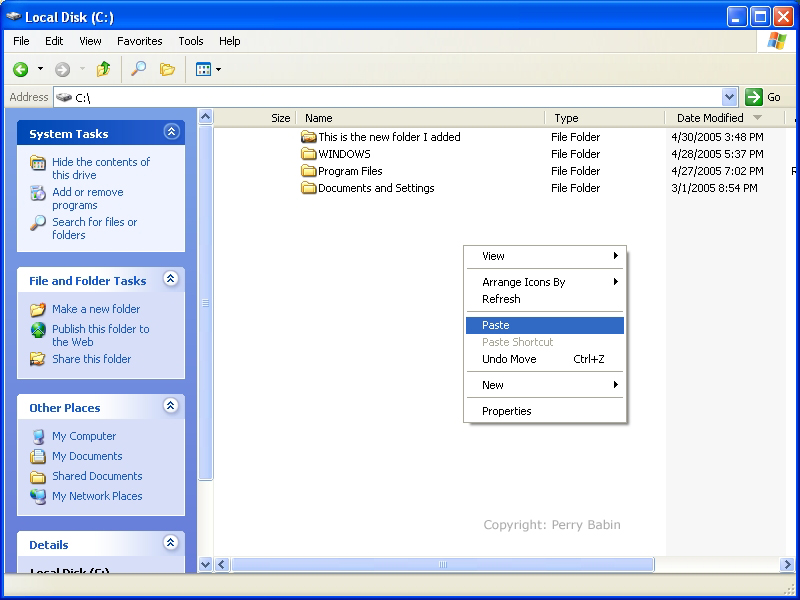Click the My Computer icon
Viewport: 800px width, 600px height.
[38, 437]
